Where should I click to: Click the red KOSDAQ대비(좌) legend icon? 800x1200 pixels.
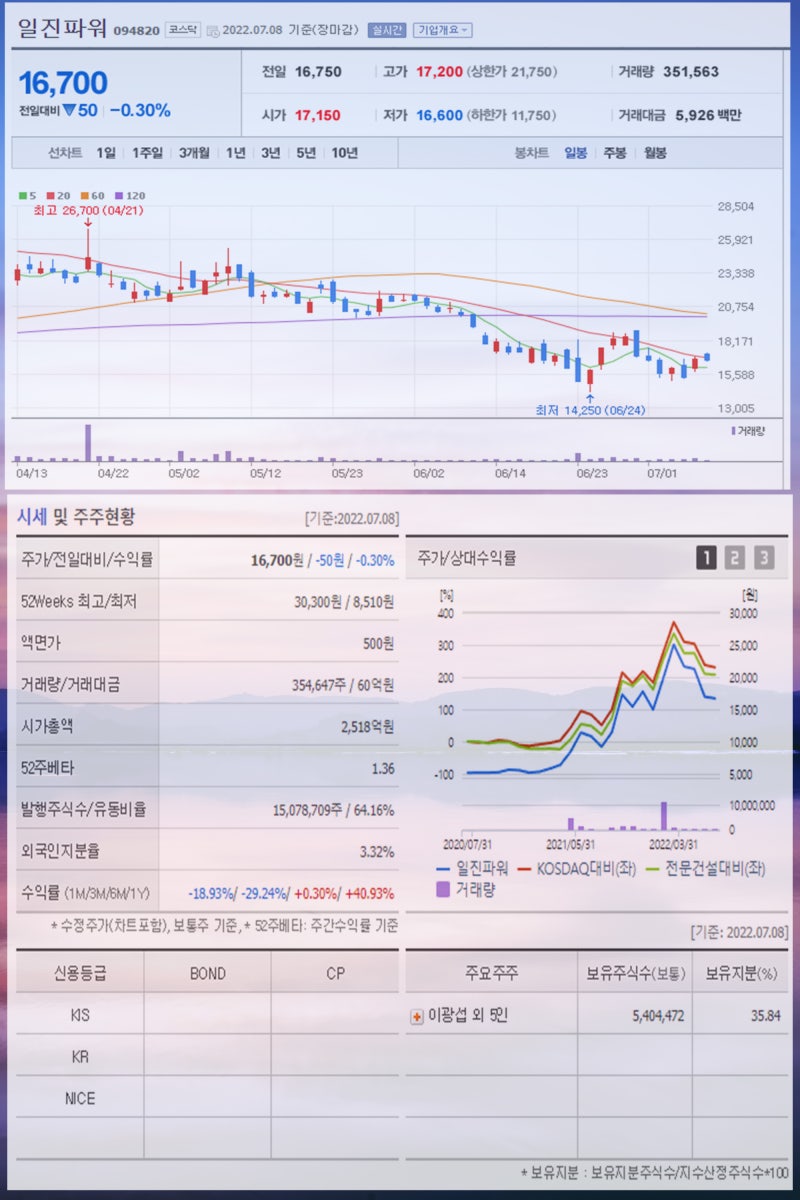coord(523,868)
